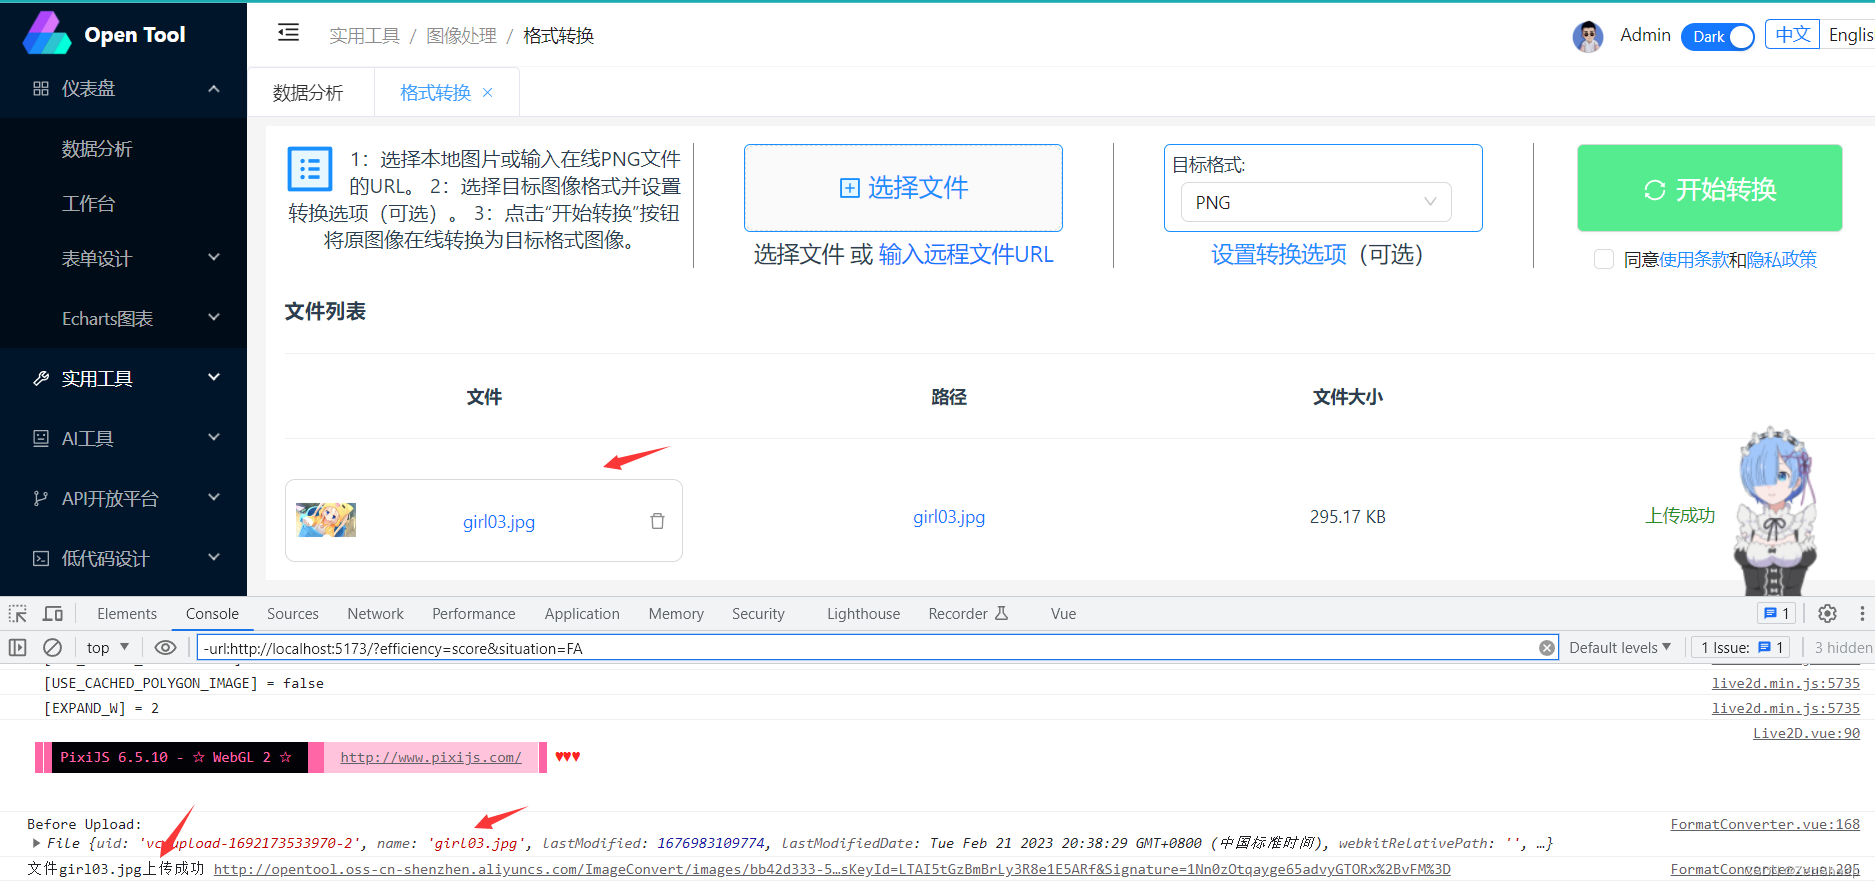1875x888 pixels.
Task: Switch language to 中文
Action: pyautogui.click(x=1792, y=34)
